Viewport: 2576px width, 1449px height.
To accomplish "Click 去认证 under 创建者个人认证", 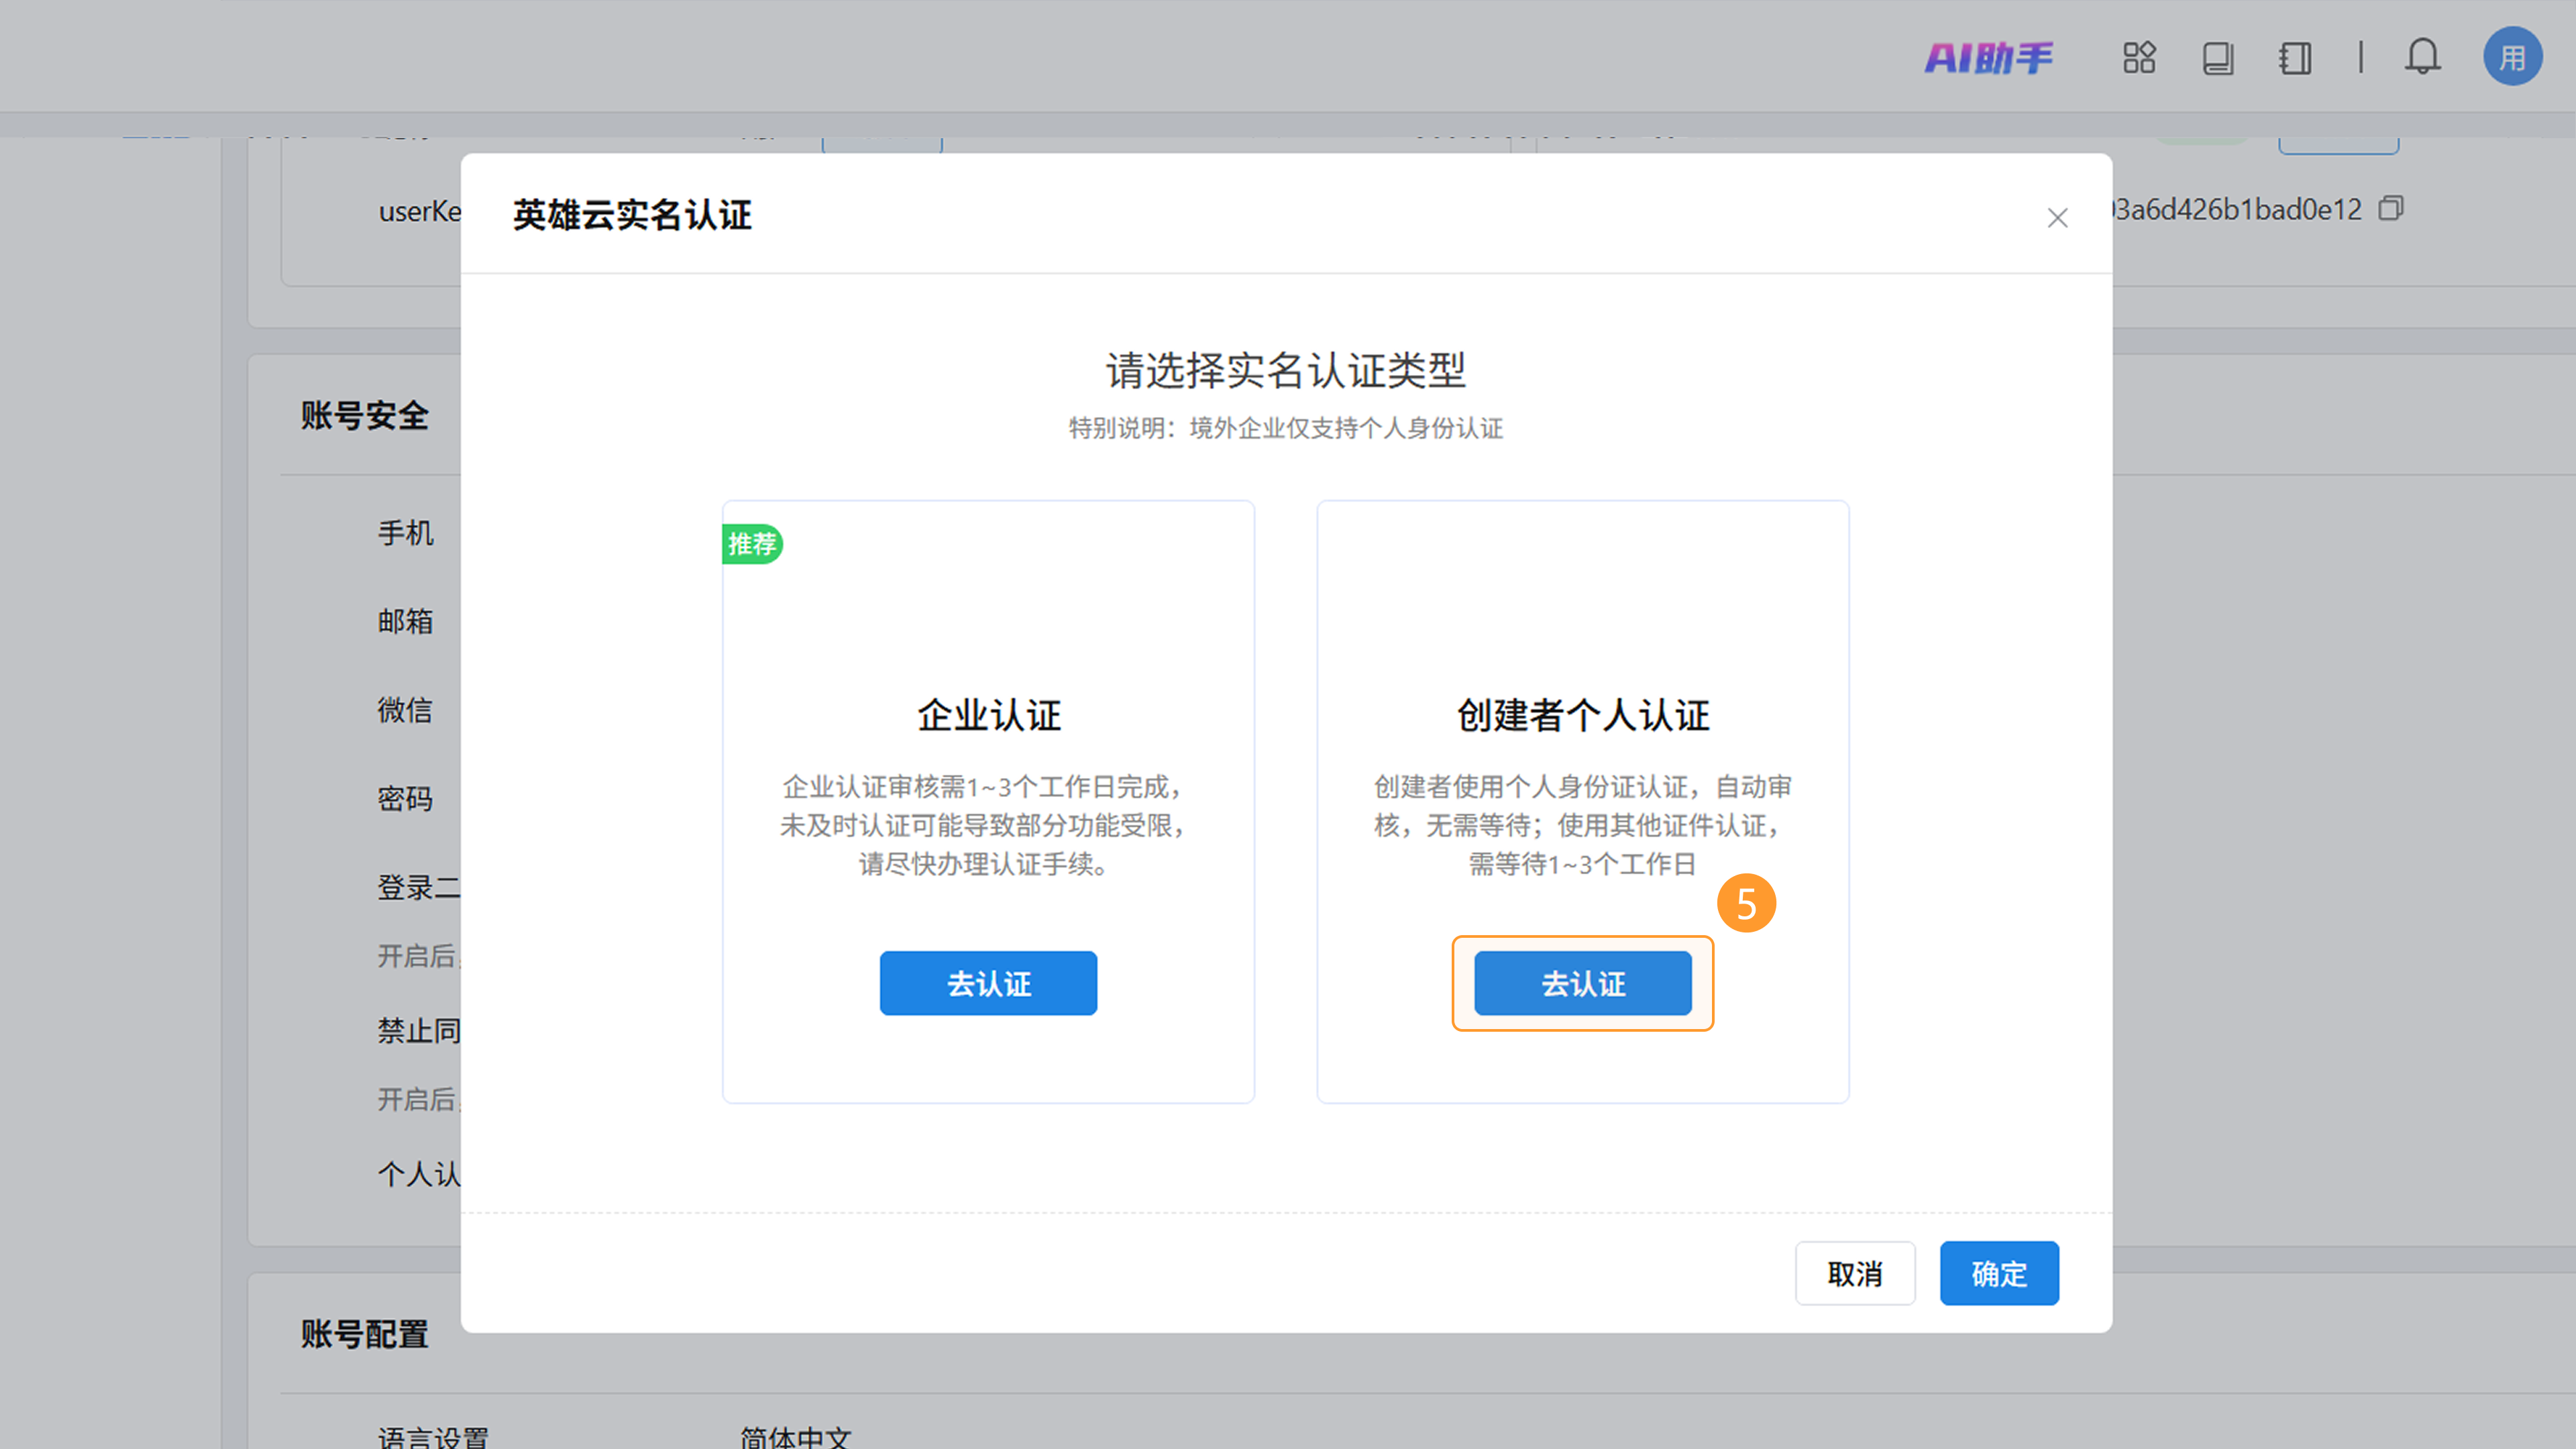I will tap(1582, 983).
